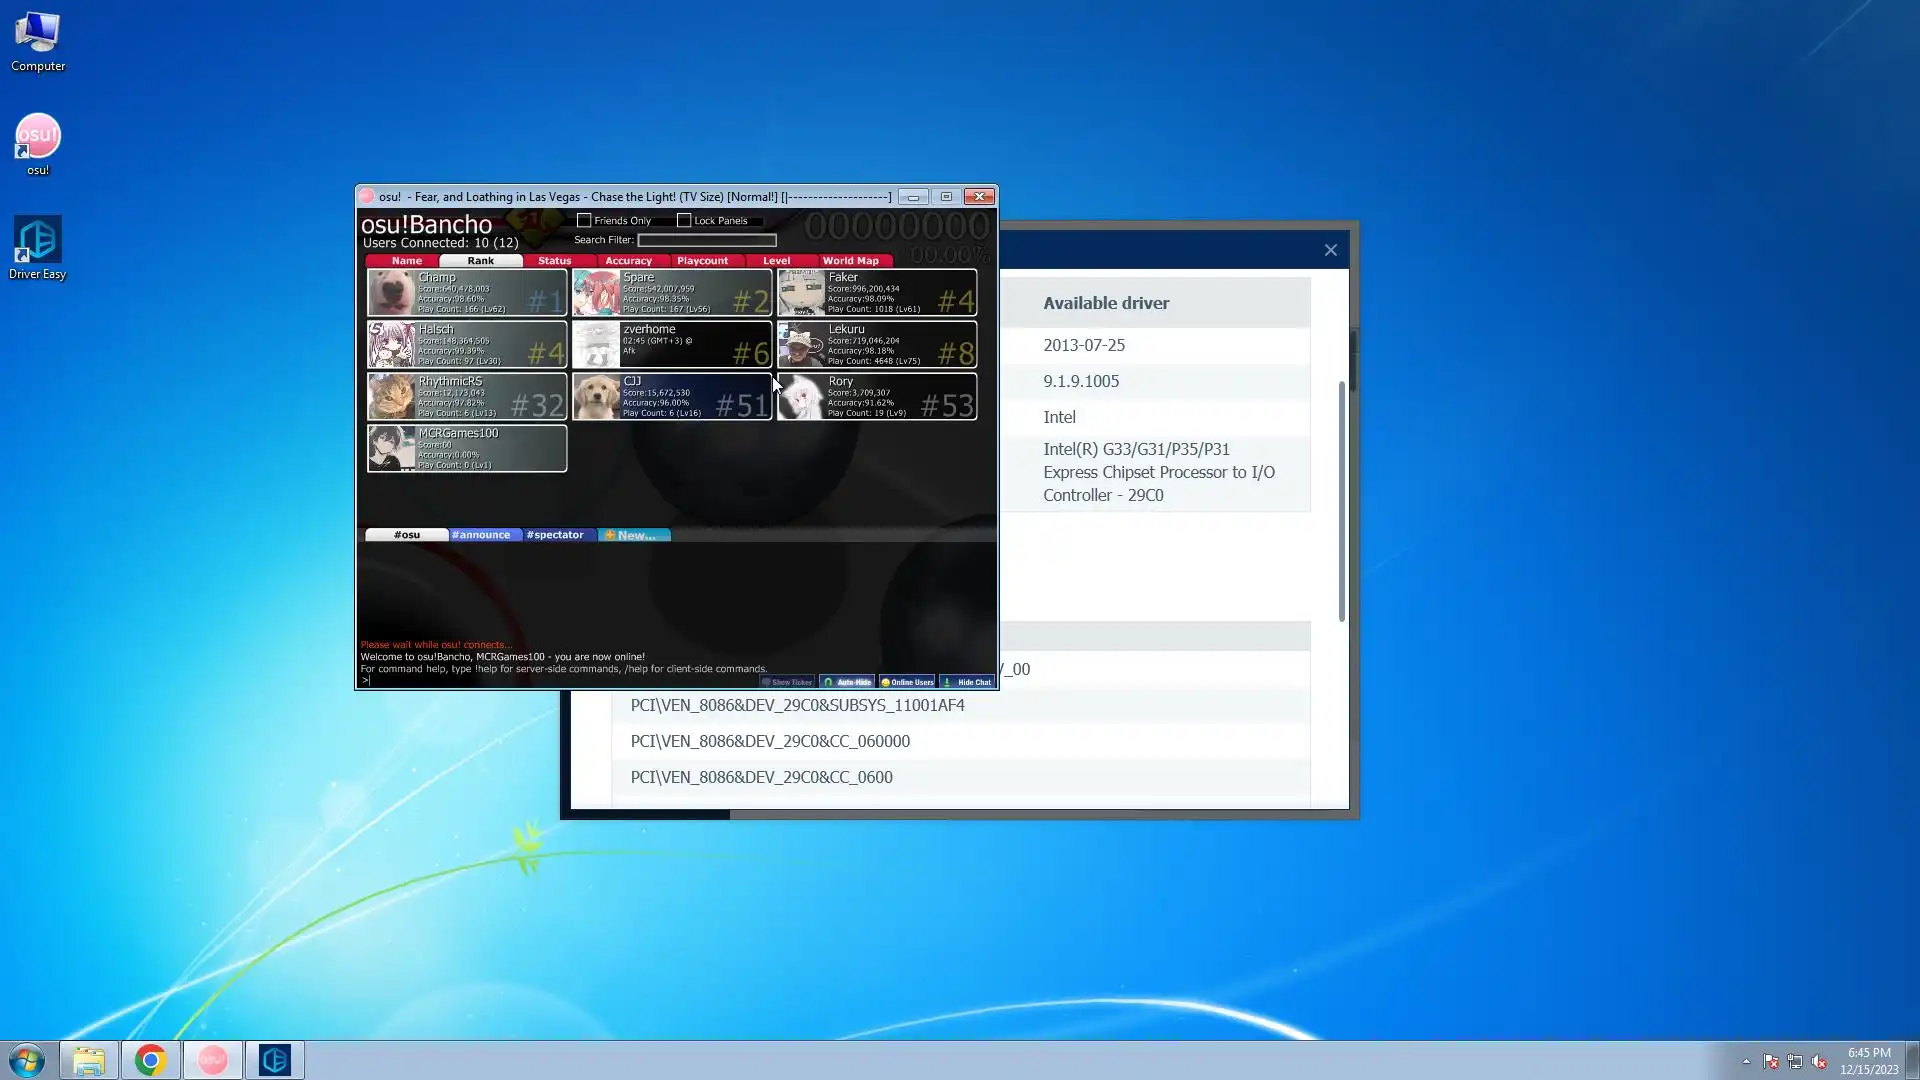
Task: Show hidden icons tray arrow
Action: (x=1746, y=1062)
